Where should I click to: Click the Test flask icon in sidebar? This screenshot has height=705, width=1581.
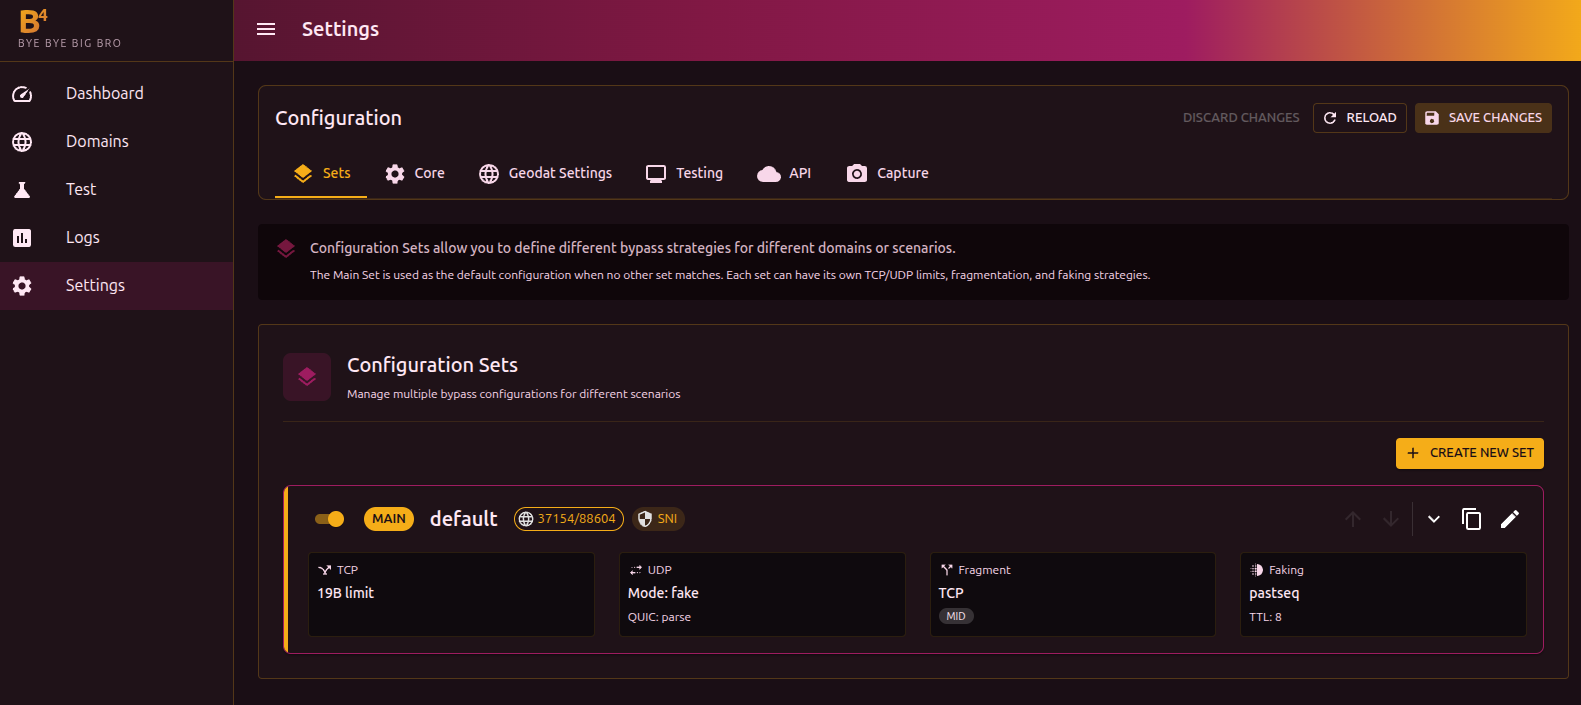pyautogui.click(x=22, y=190)
